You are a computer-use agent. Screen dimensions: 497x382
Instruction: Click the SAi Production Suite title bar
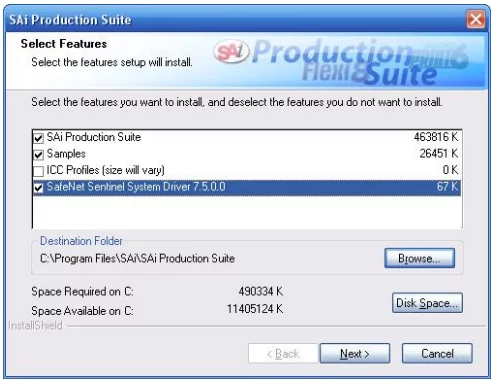point(235,19)
